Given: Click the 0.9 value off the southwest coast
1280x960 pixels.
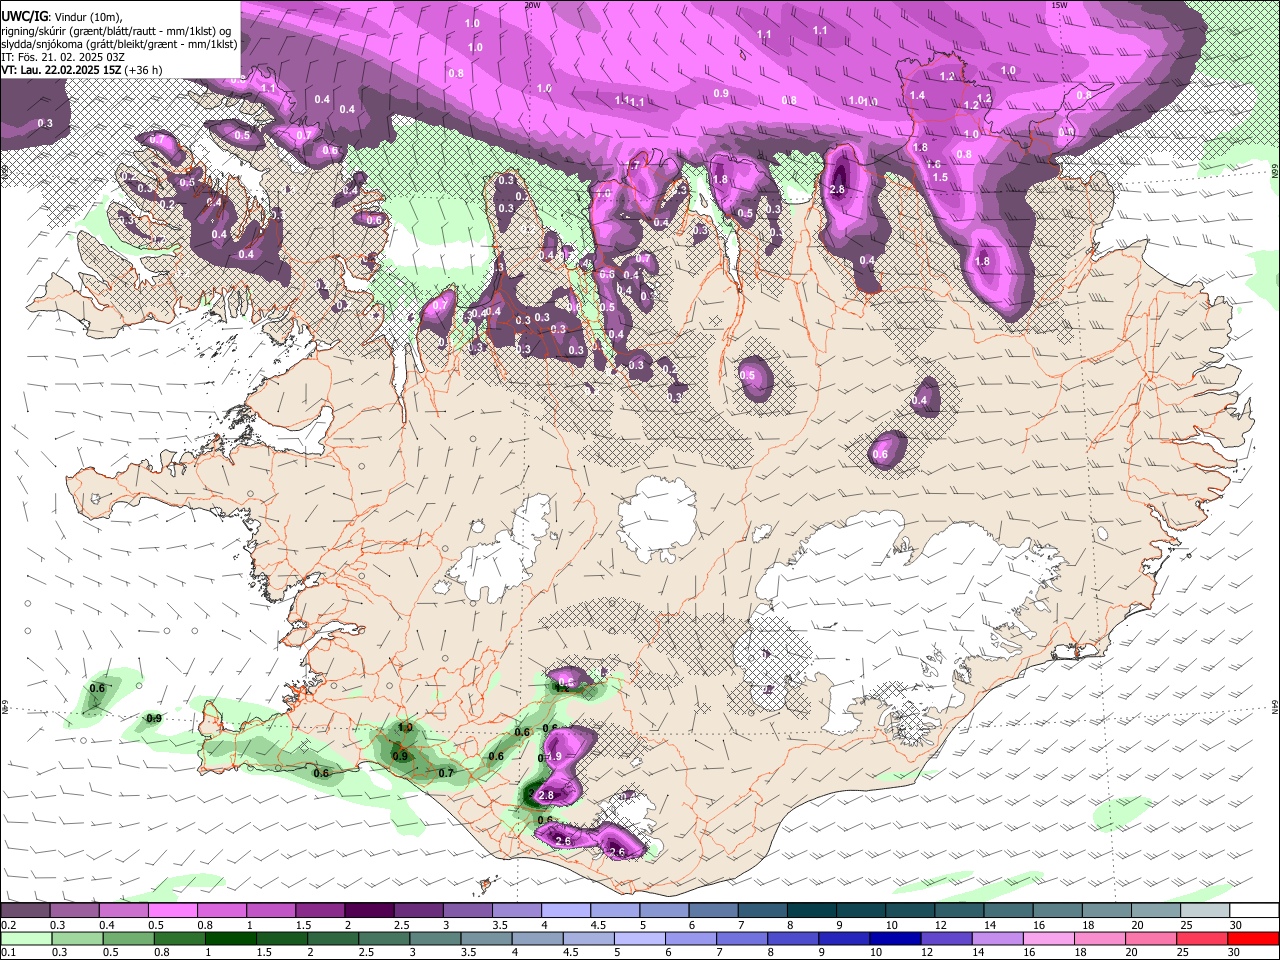Looking at the screenshot, I should [x=154, y=718].
